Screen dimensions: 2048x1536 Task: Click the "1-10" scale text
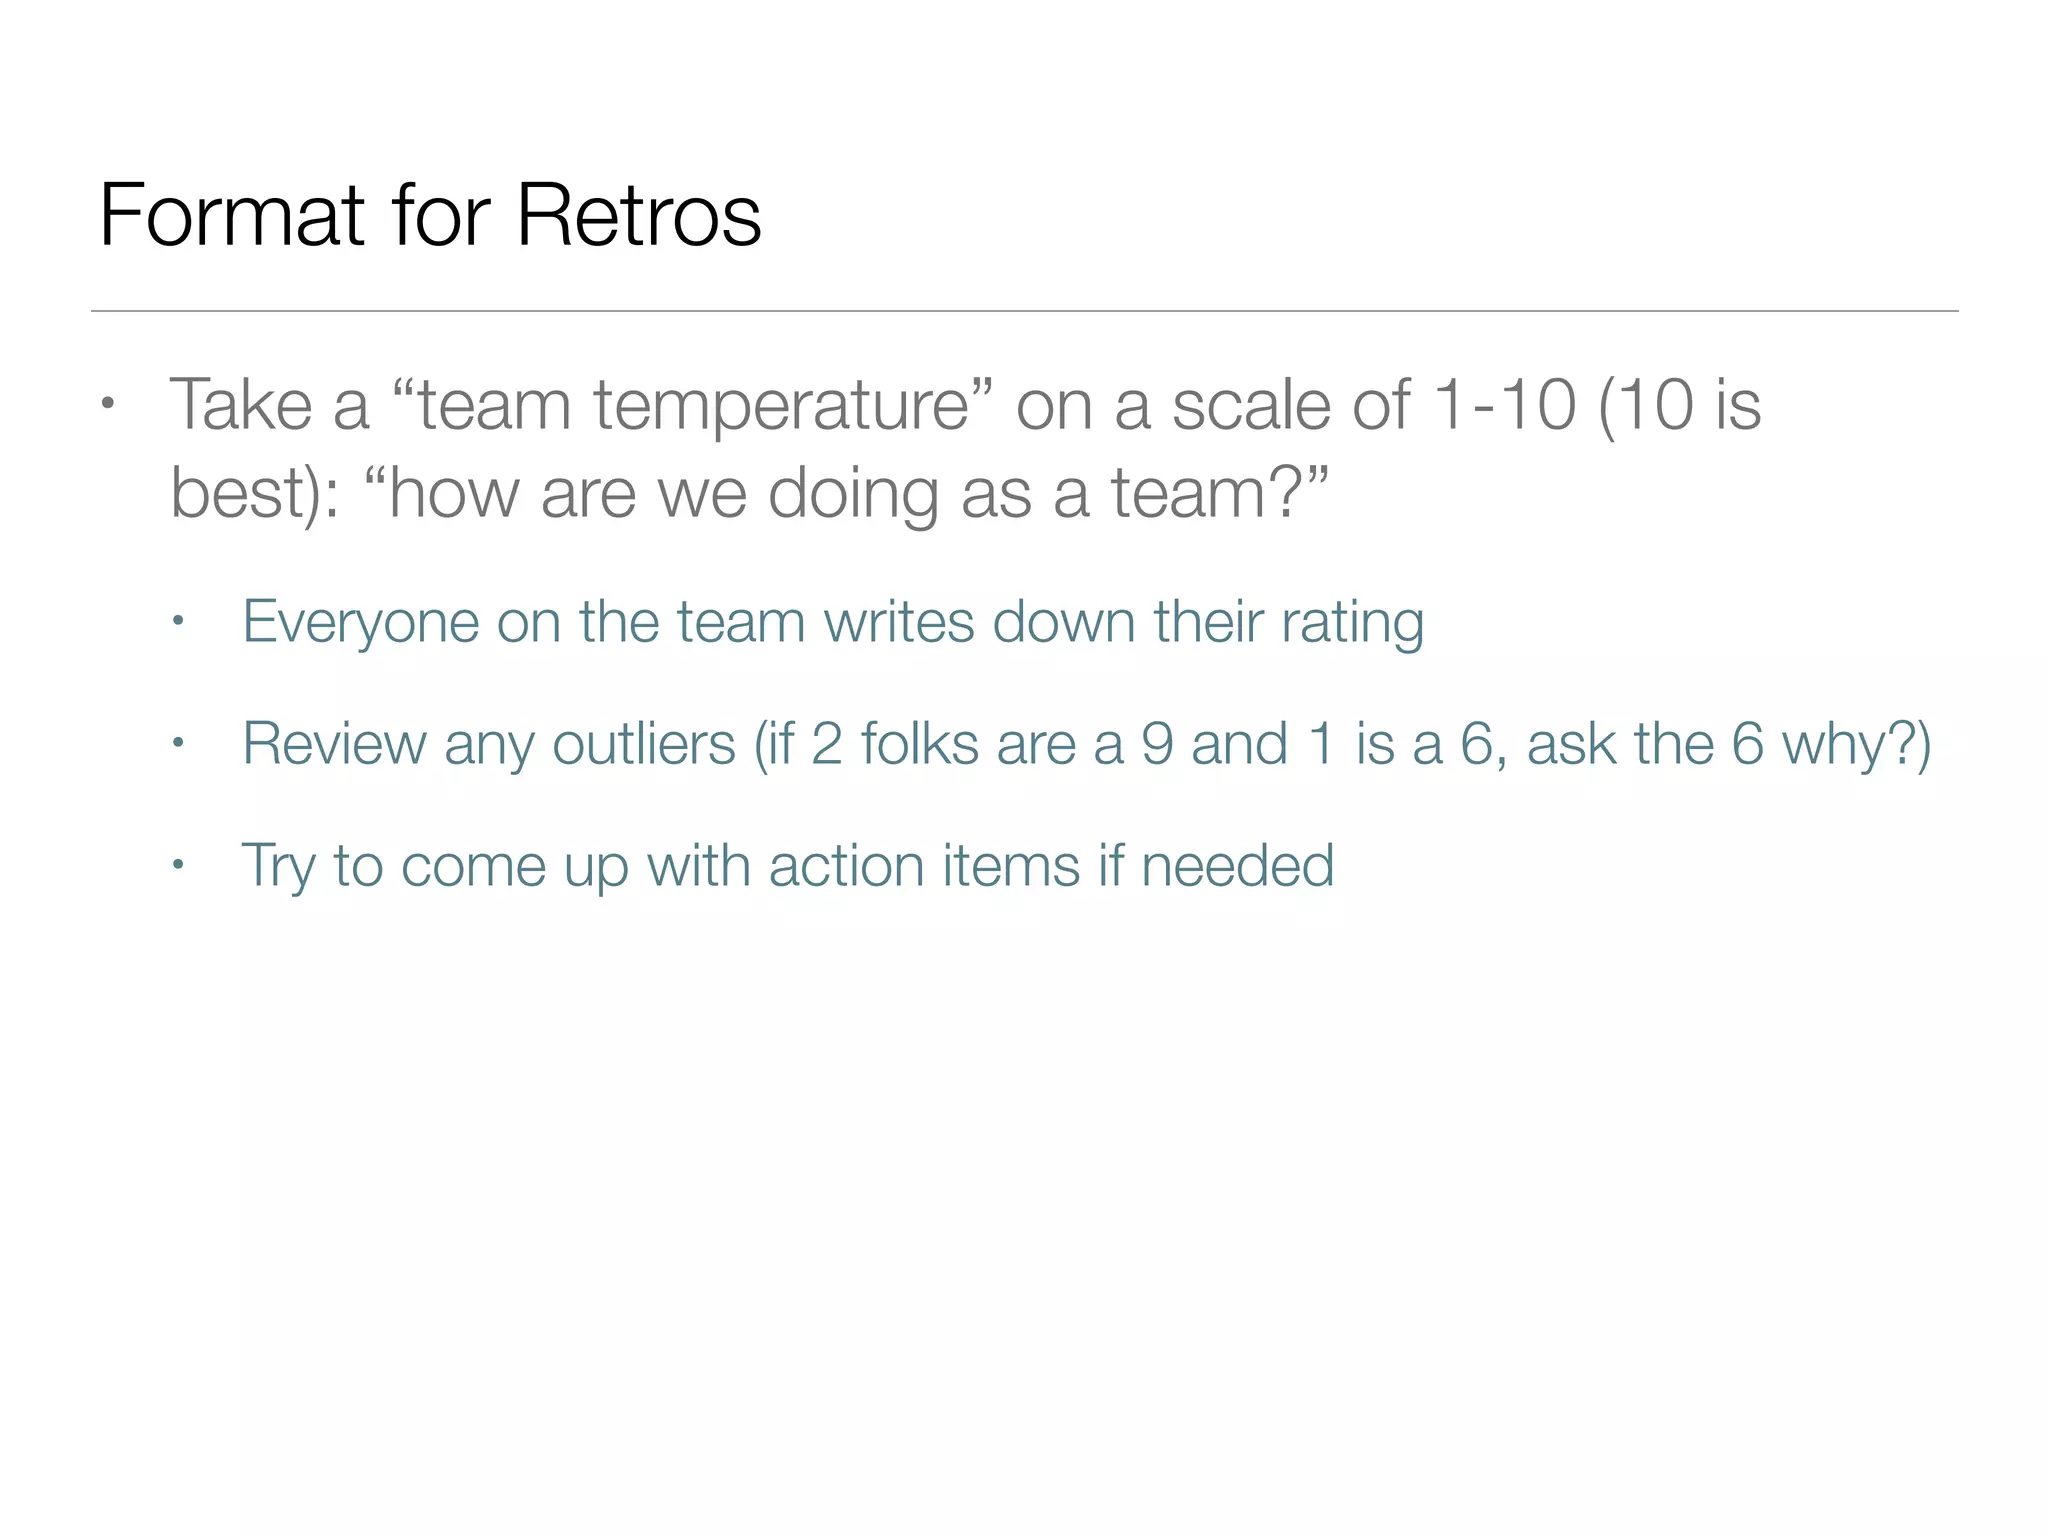click(x=1504, y=405)
